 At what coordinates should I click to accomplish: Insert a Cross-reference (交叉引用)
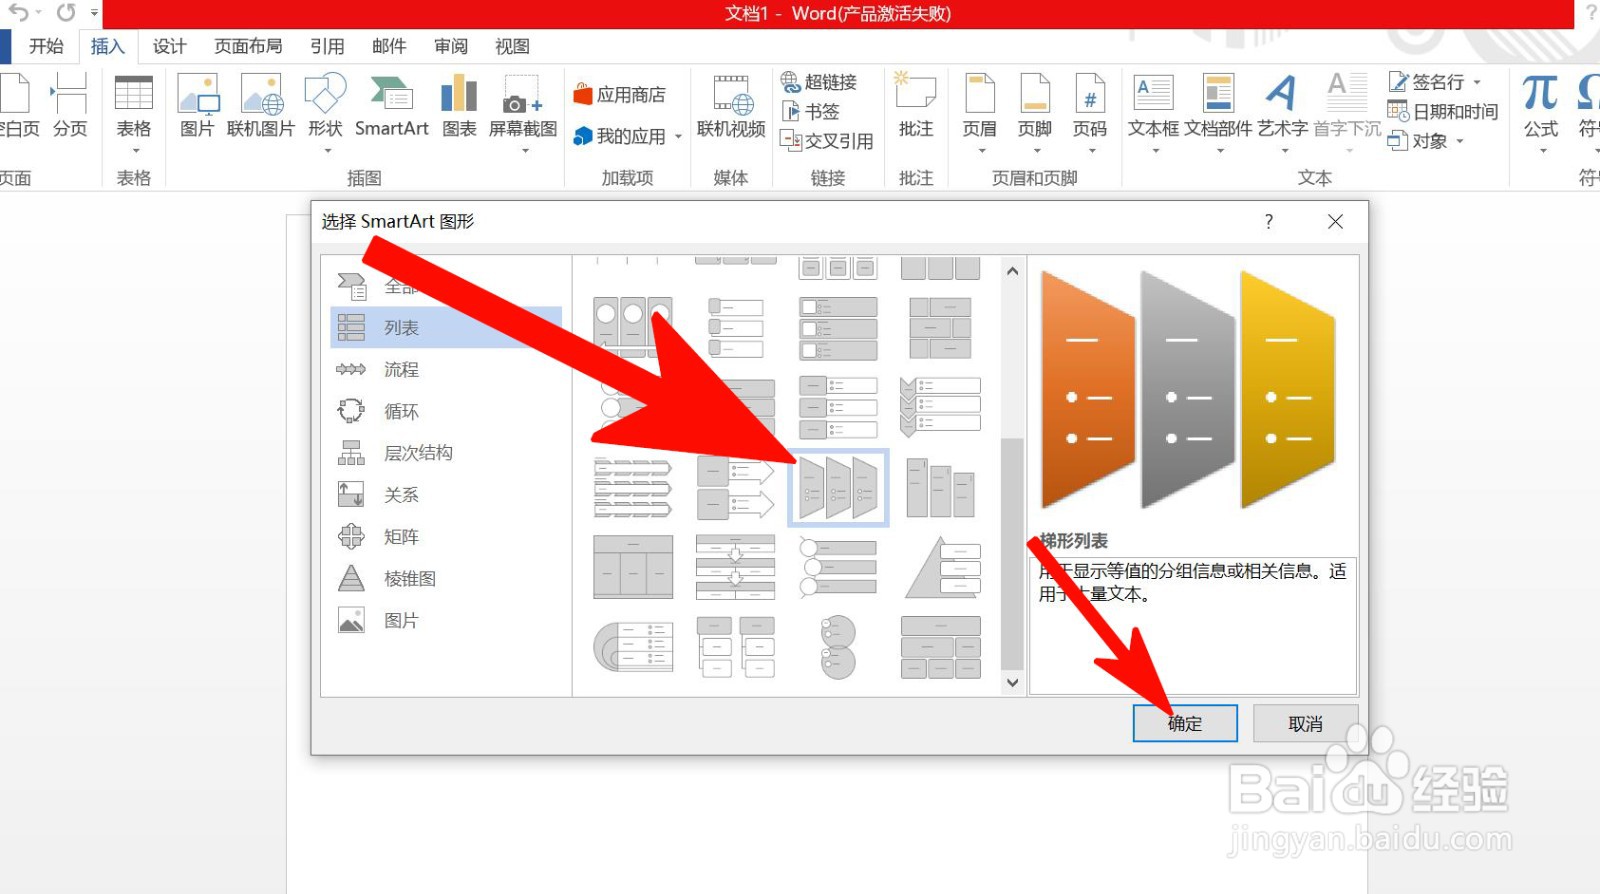tap(827, 141)
